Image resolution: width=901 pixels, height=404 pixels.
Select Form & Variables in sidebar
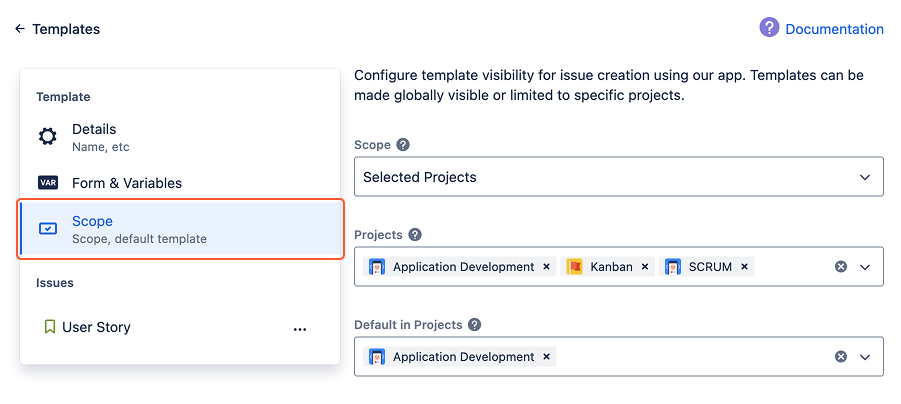(x=126, y=183)
